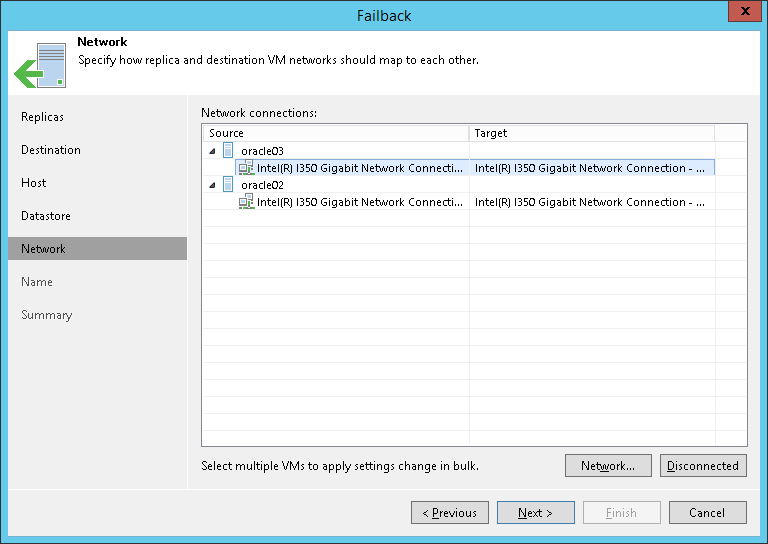Viewport: 768px width, 544px height.
Task: Close the Failback window
Action: [744, 11]
